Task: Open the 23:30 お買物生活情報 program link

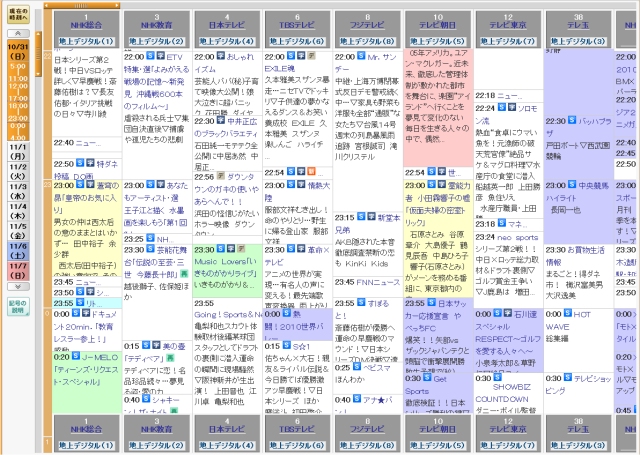Action: coord(575,256)
